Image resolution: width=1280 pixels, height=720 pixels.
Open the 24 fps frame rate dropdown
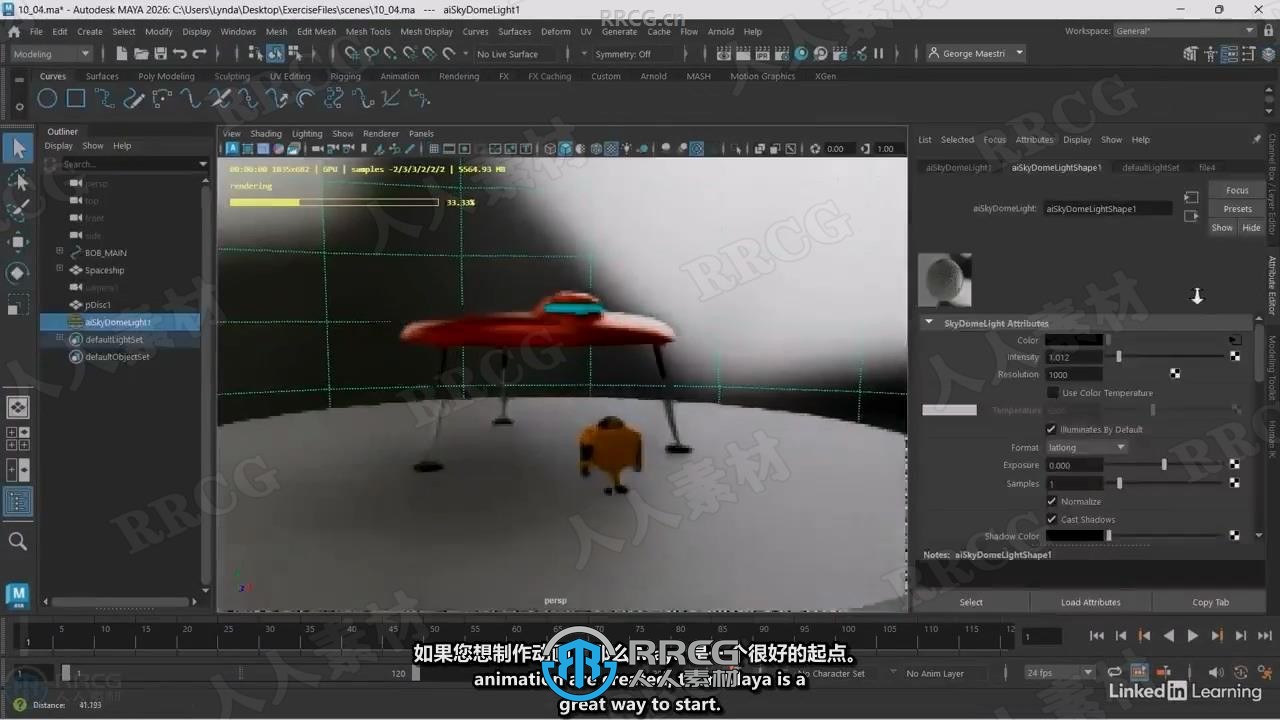tap(1059, 673)
